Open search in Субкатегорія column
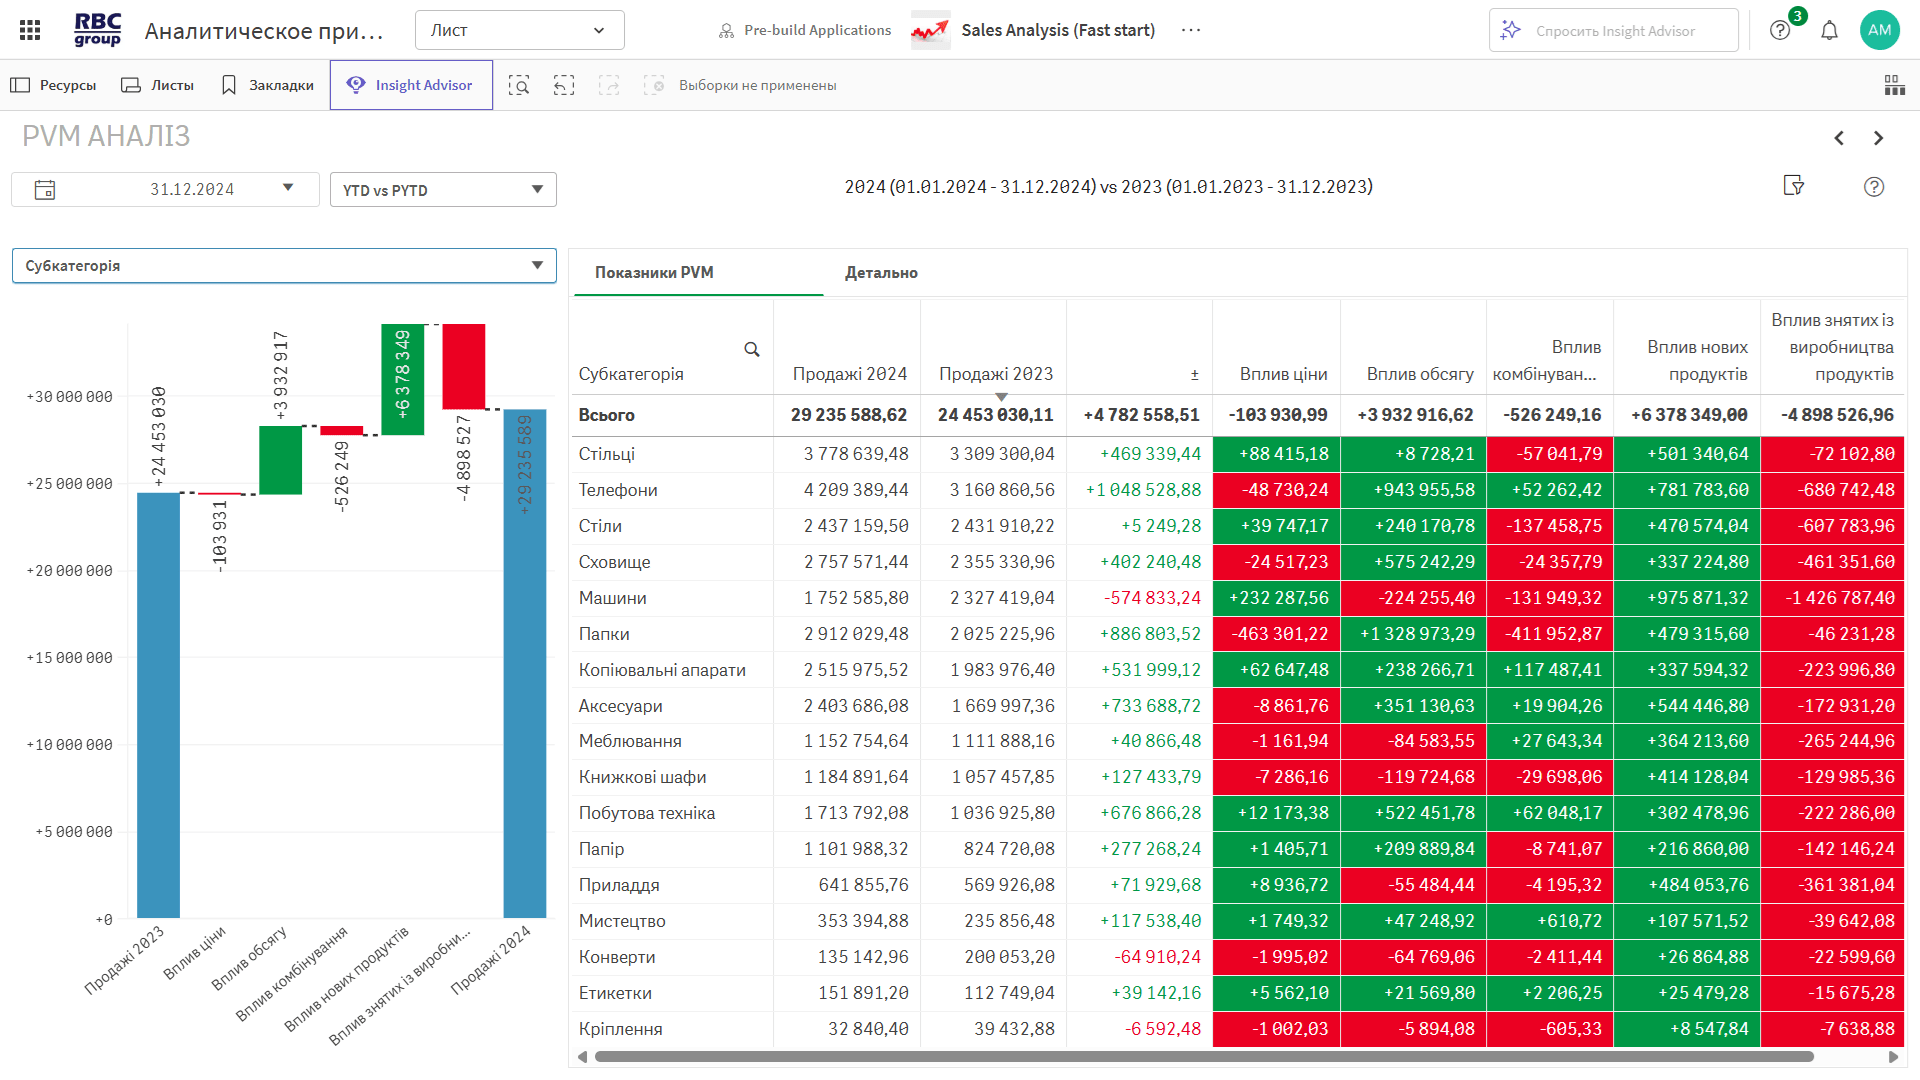This screenshot has height=1080, width=1920. tap(752, 349)
